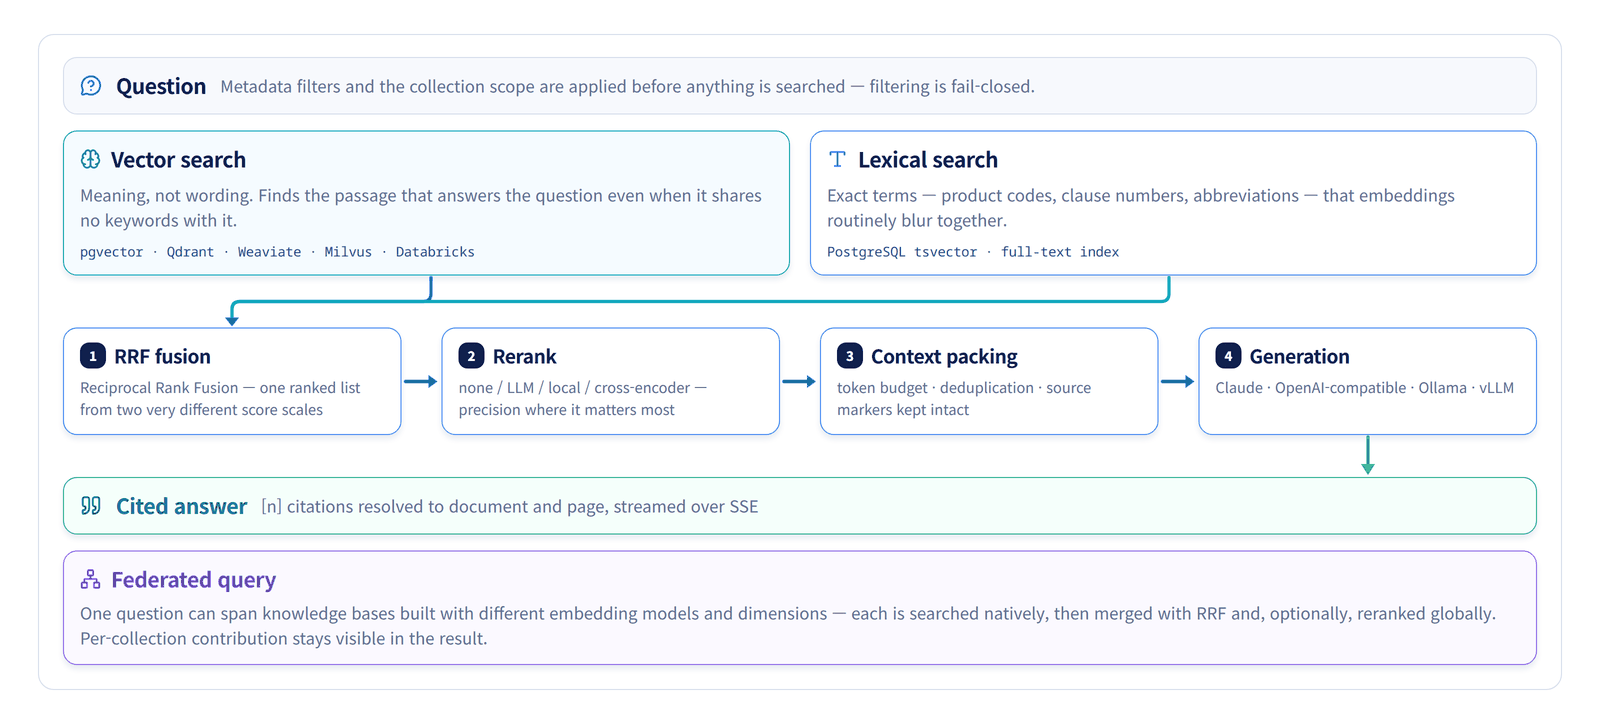The height and width of the screenshot is (720, 1600).
Task: Click the Context packing card title
Action: click(944, 357)
